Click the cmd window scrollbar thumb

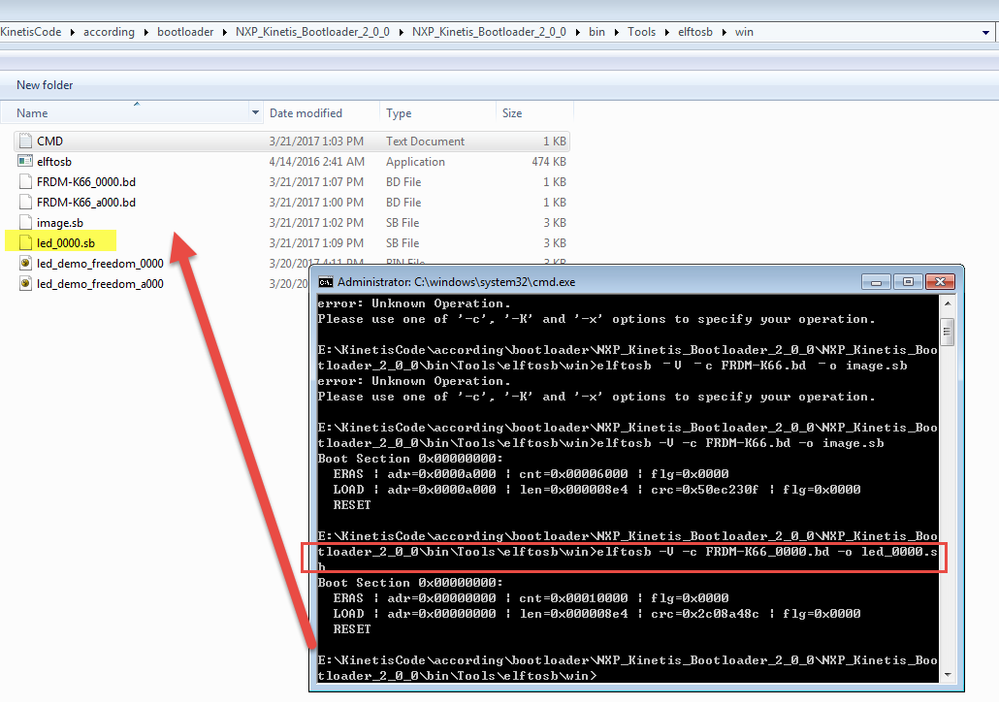(947, 331)
